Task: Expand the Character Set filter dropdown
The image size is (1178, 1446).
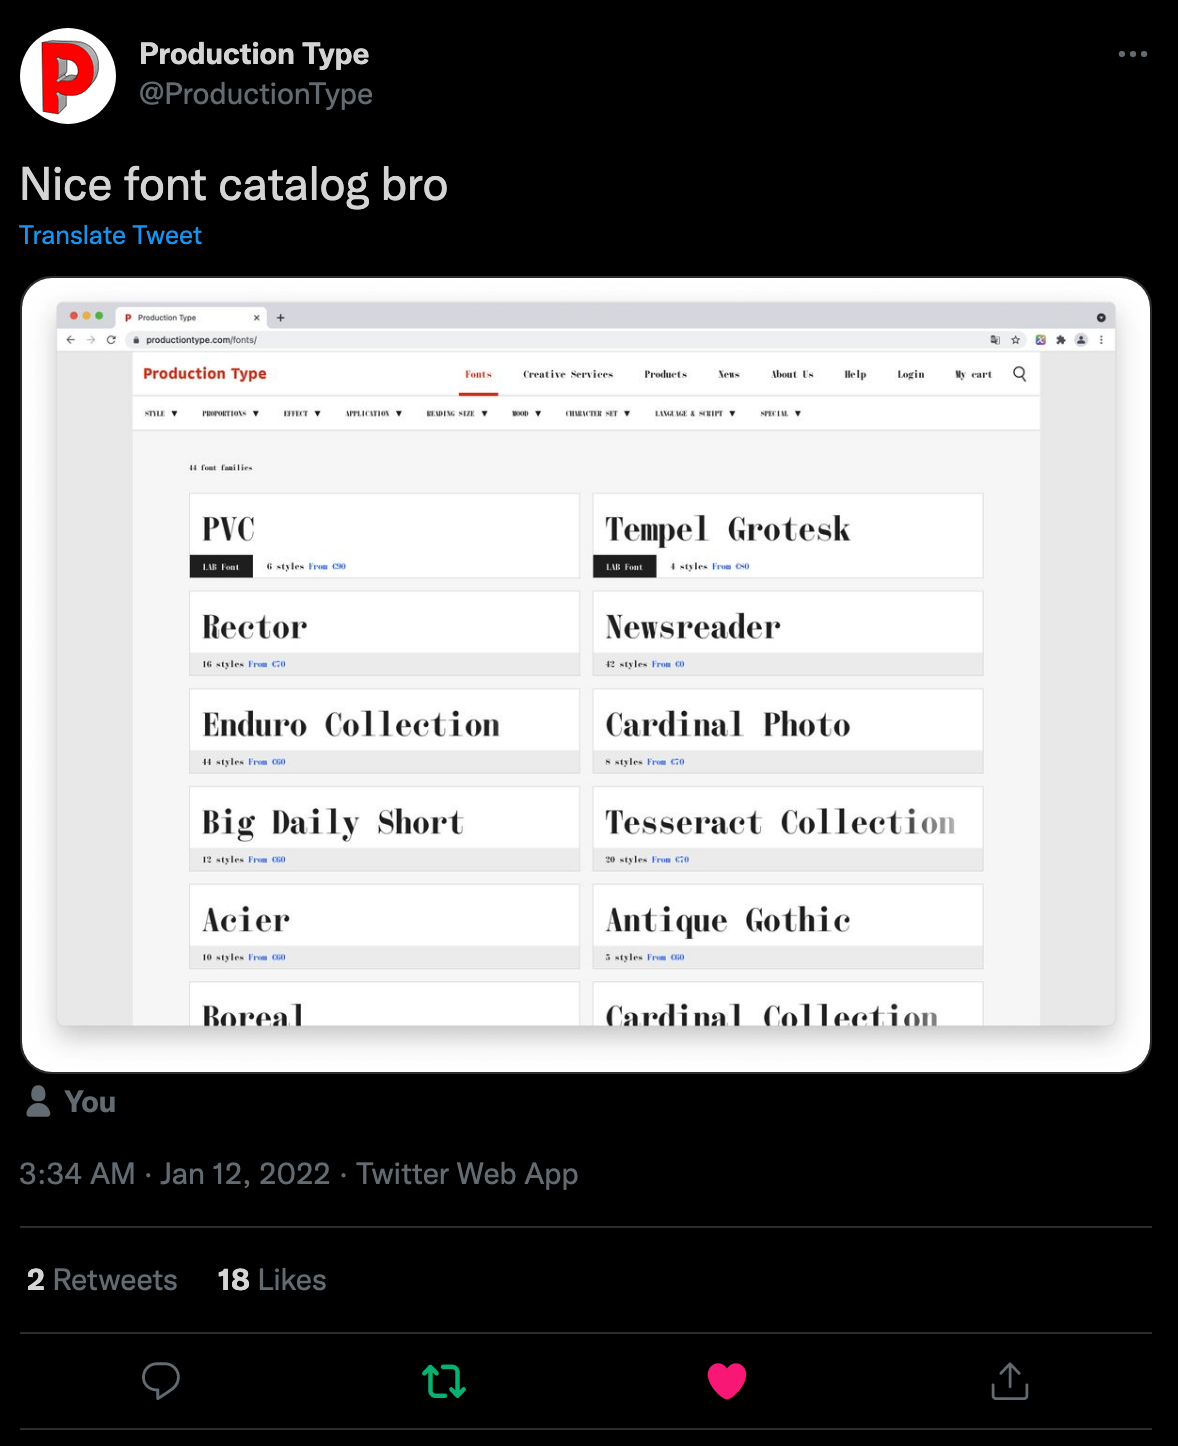Action: 598,413
